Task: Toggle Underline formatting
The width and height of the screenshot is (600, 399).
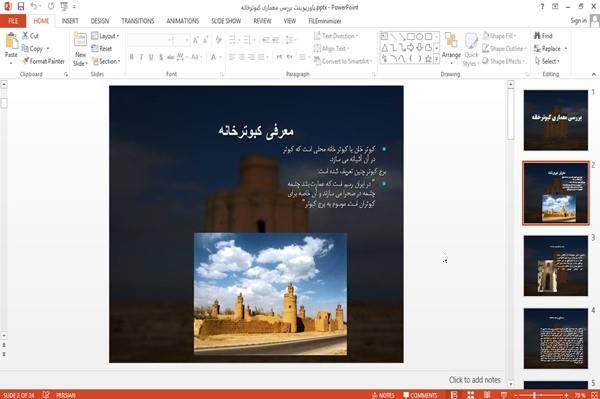Action: click(151, 57)
